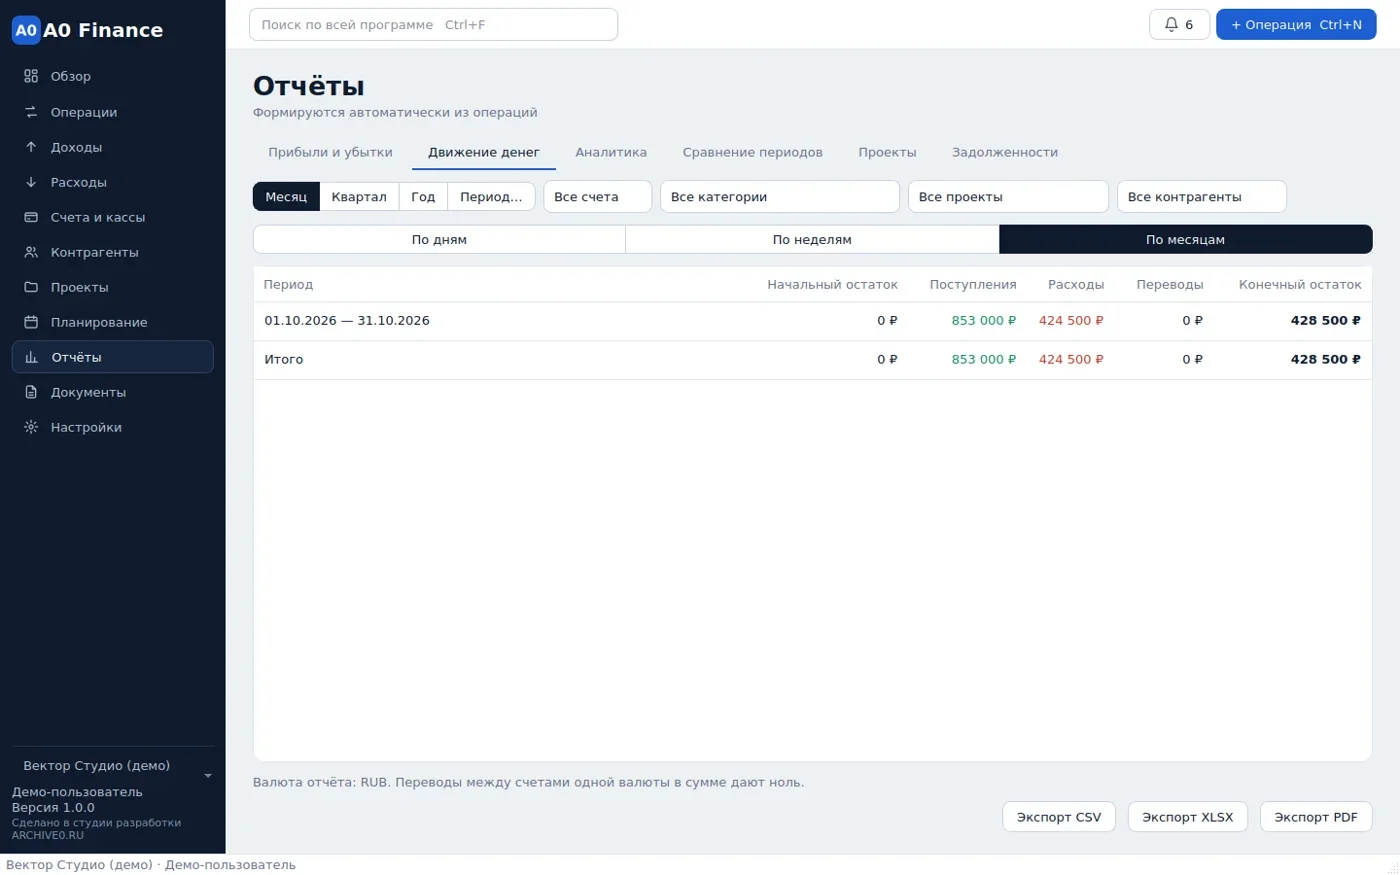Open notifications bell with 6 alerts
The image size is (1400, 875).
tap(1179, 25)
